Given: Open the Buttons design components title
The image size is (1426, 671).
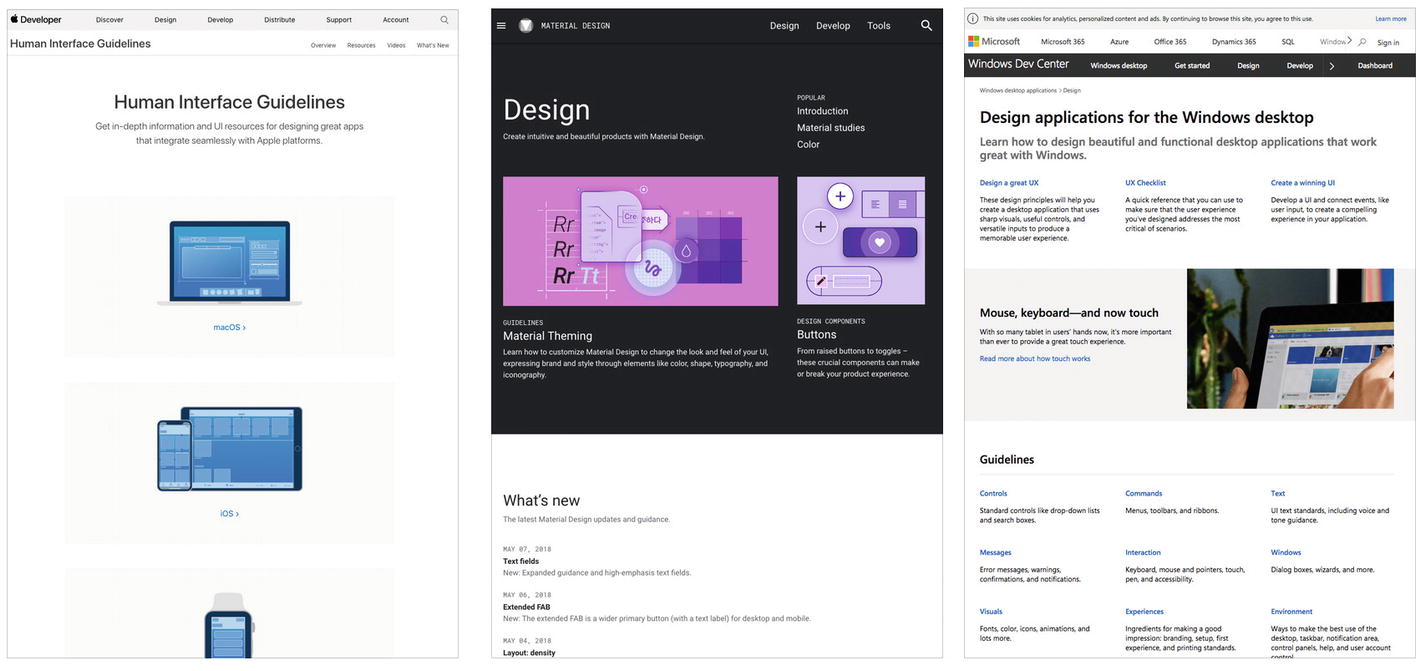Looking at the screenshot, I should point(816,335).
